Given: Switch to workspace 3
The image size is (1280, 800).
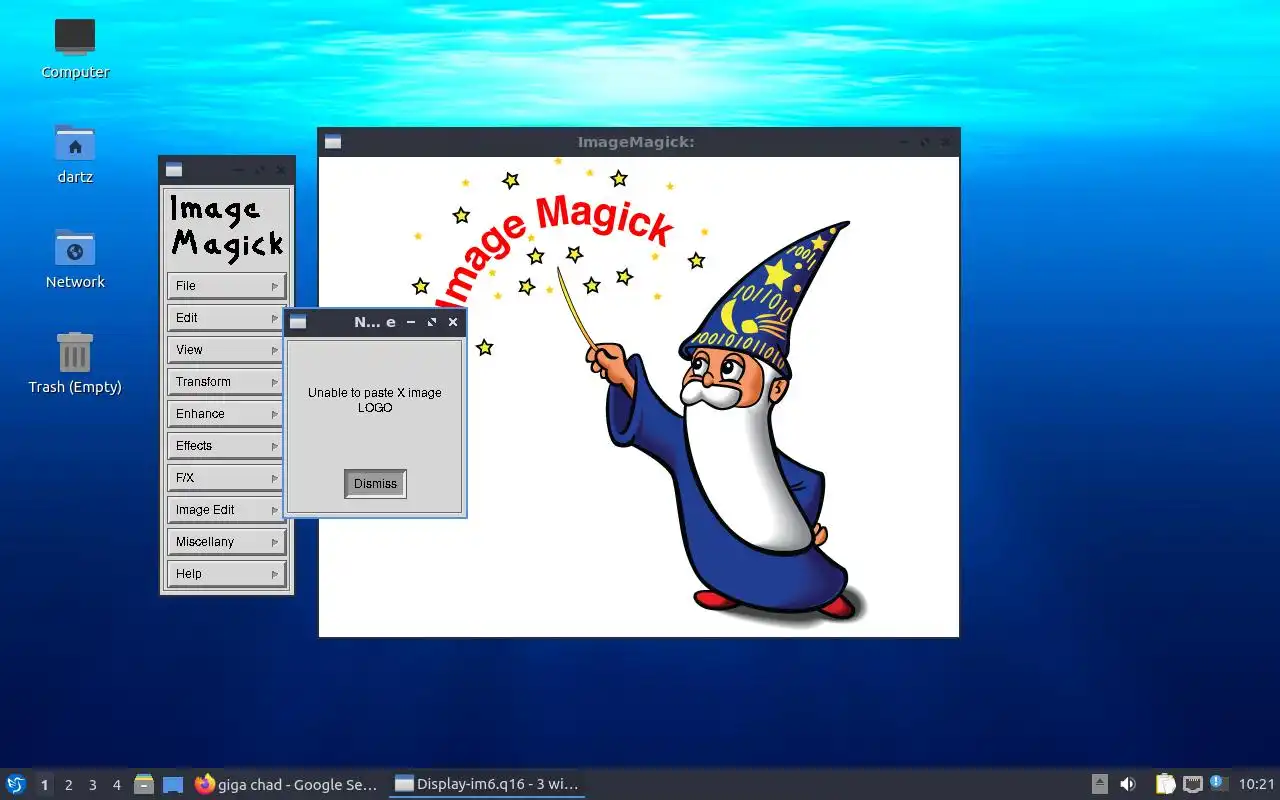Looking at the screenshot, I should pos(92,785).
